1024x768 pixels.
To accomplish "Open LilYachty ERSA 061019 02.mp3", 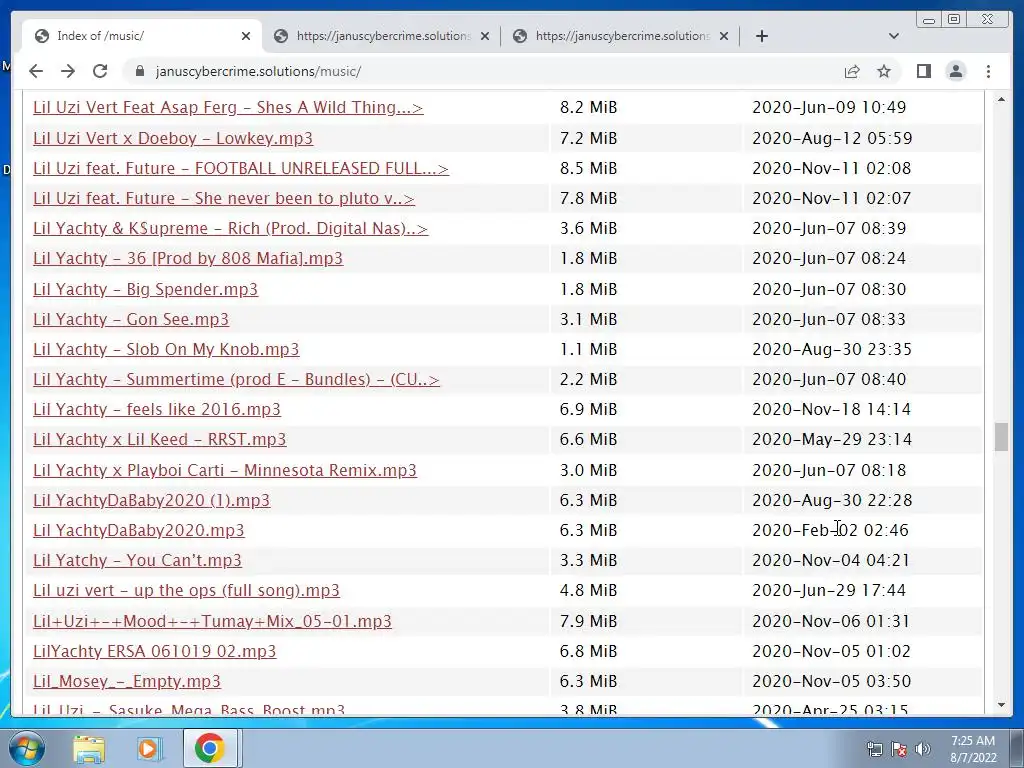I will (155, 651).
